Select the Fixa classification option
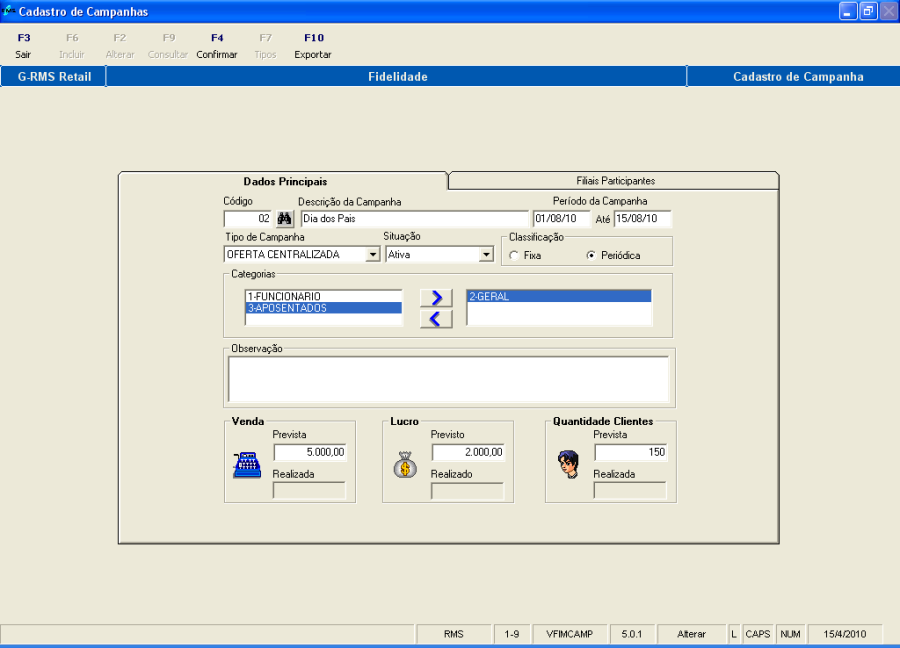The image size is (900, 648). (515, 256)
